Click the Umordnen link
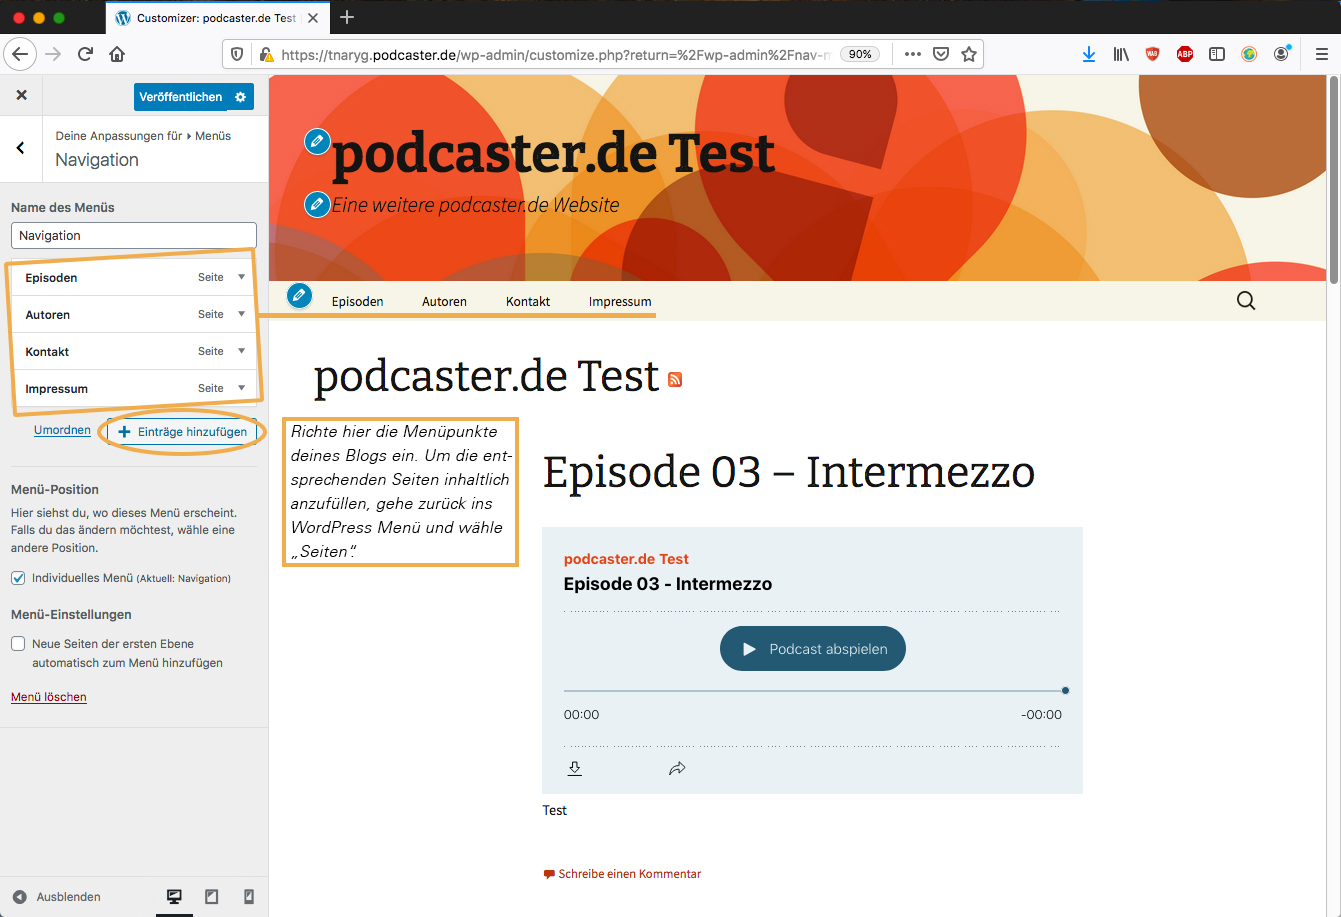The height and width of the screenshot is (917, 1341). (62, 430)
